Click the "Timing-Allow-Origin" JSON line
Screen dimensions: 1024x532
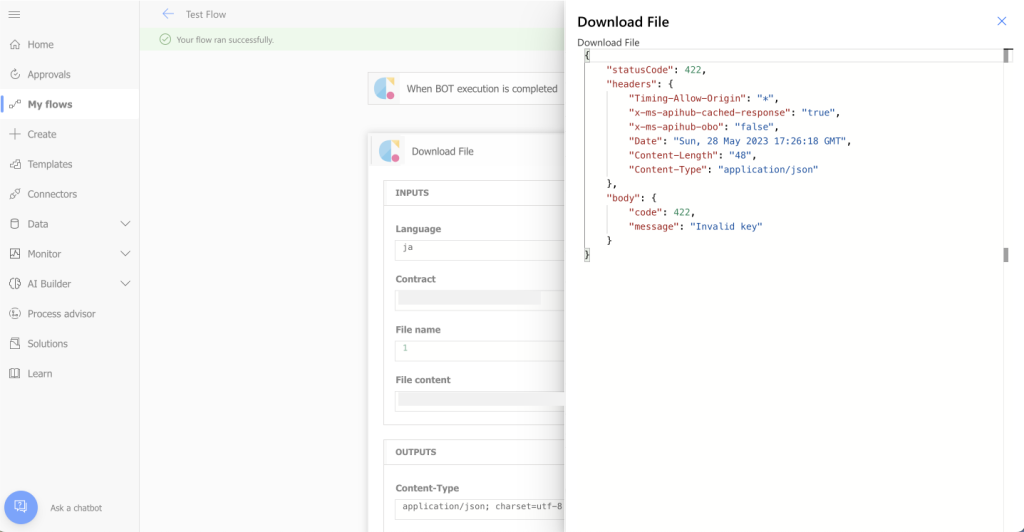pos(703,99)
